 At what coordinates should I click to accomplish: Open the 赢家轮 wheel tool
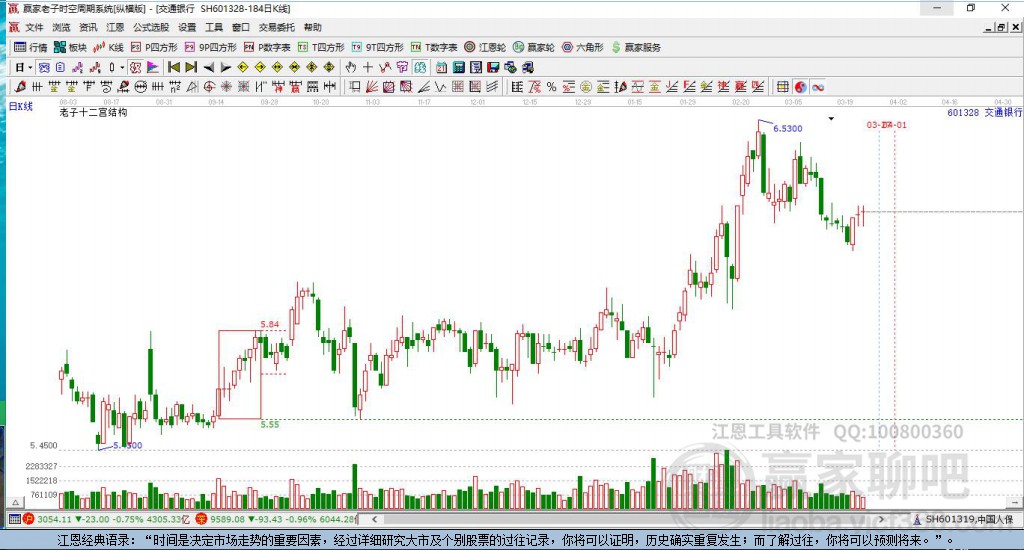tap(534, 47)
